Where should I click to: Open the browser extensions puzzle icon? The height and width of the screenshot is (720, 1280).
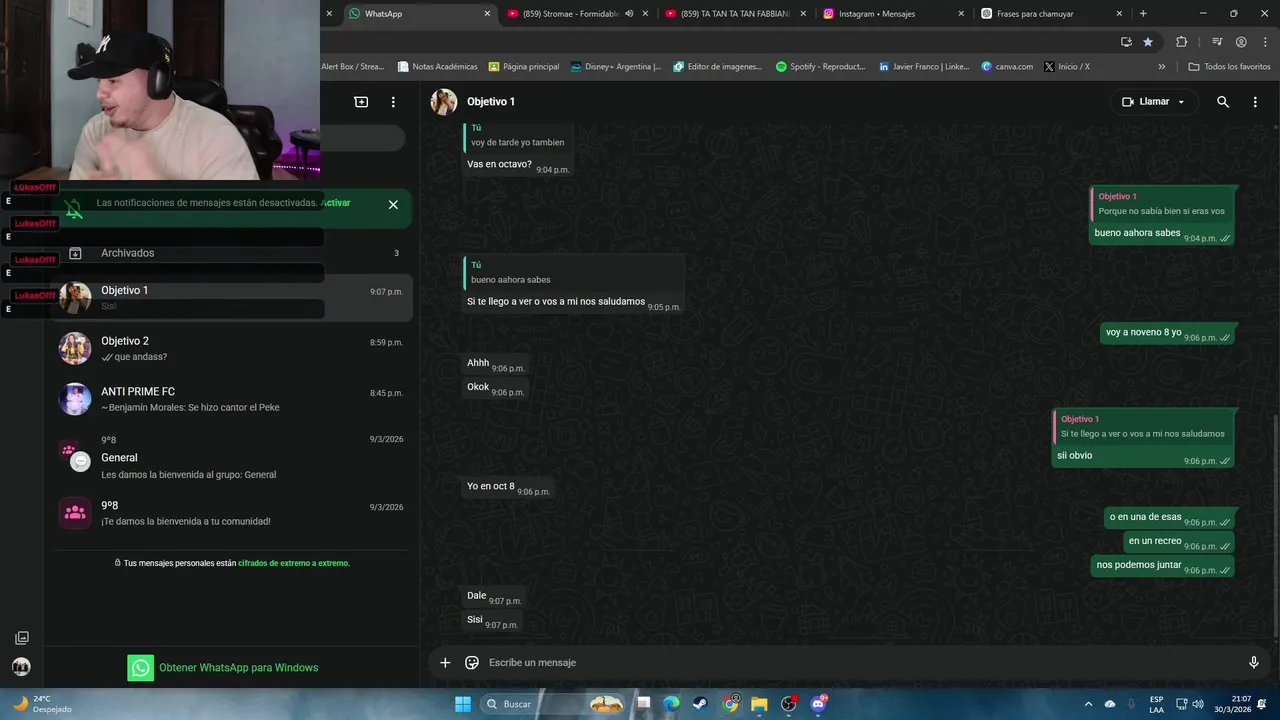(1182, 42)
